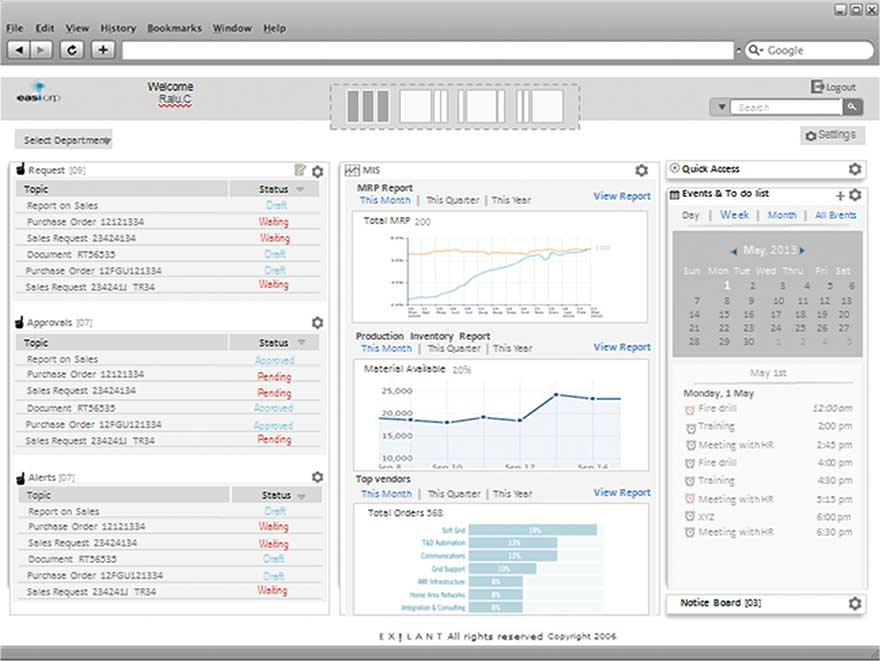Open the MIS panel gear settings

[642, 171]
